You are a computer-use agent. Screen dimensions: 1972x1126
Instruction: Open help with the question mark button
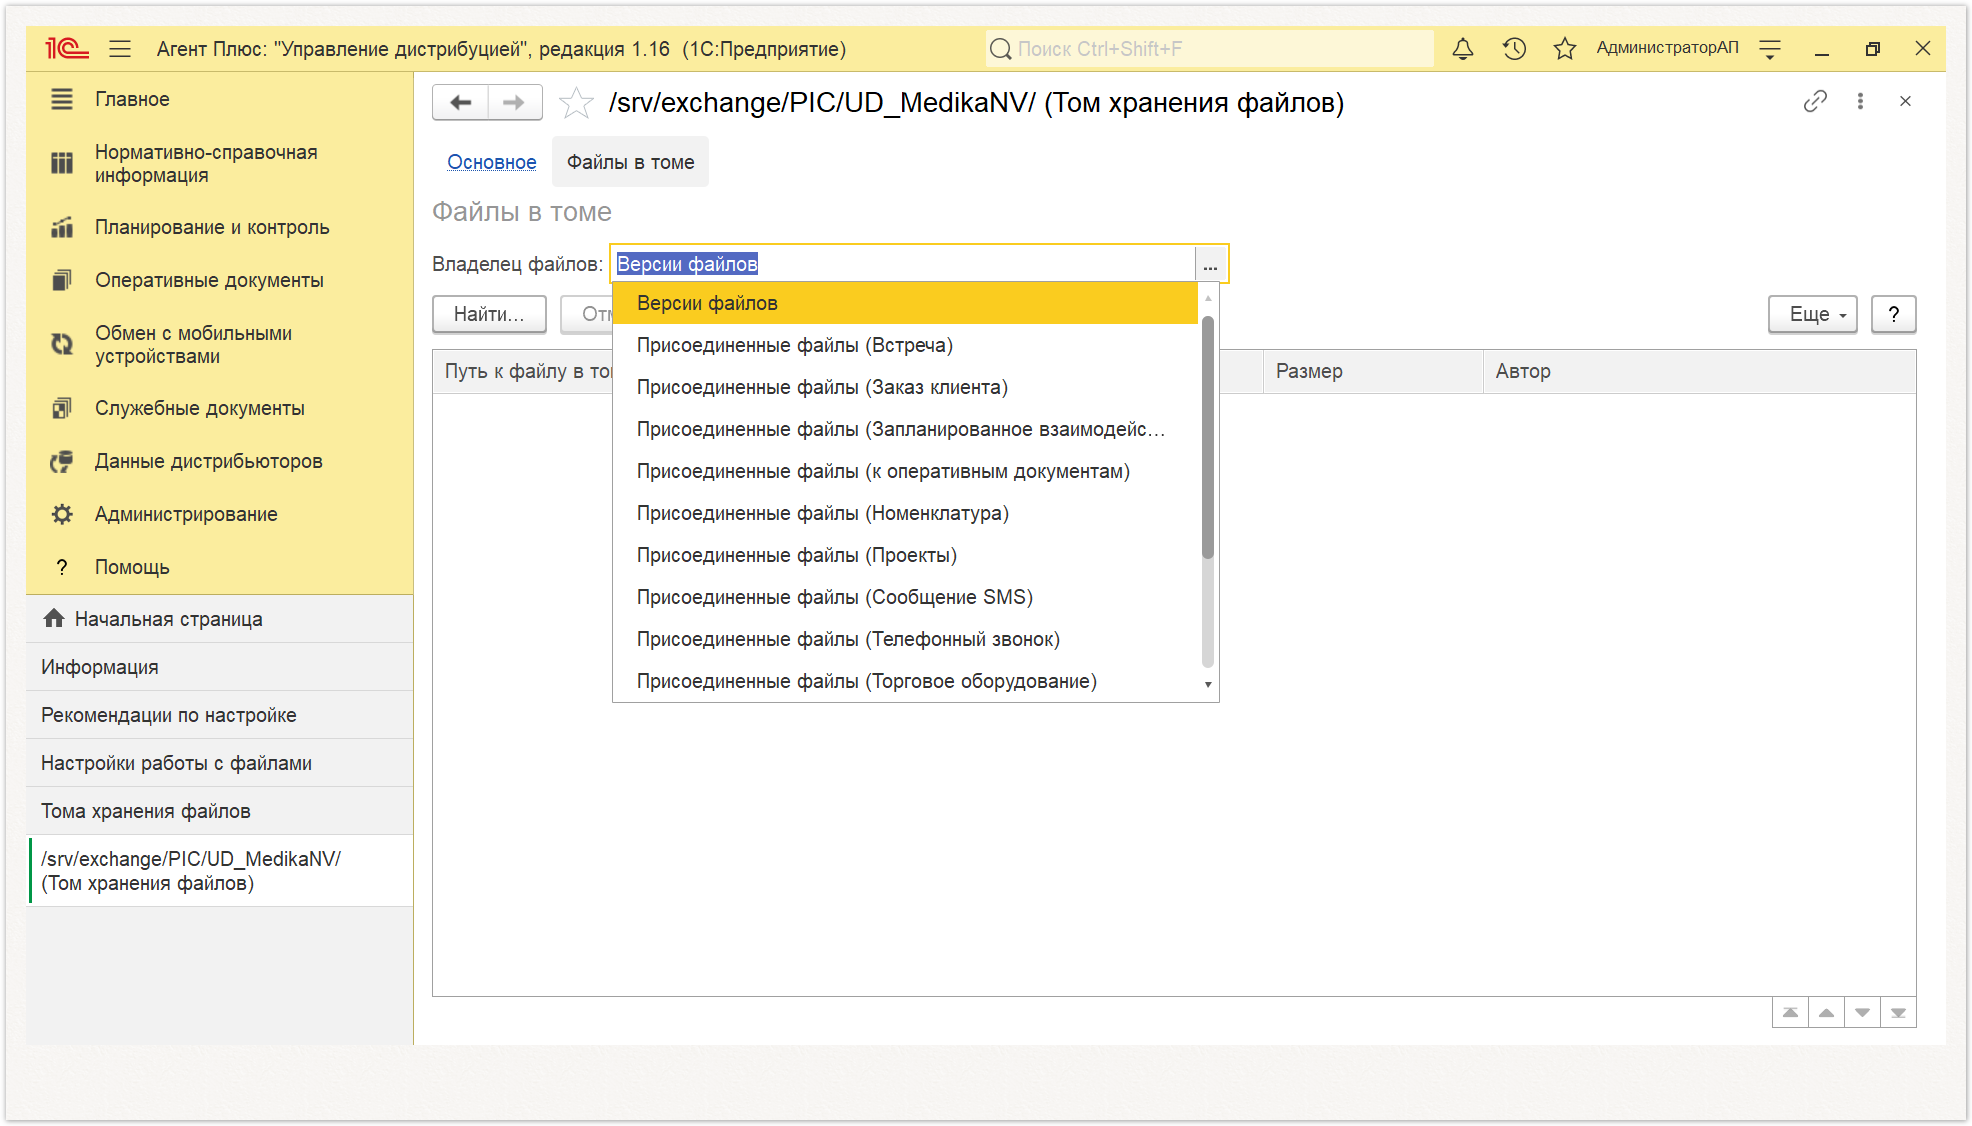click(x=1893, y=314)
